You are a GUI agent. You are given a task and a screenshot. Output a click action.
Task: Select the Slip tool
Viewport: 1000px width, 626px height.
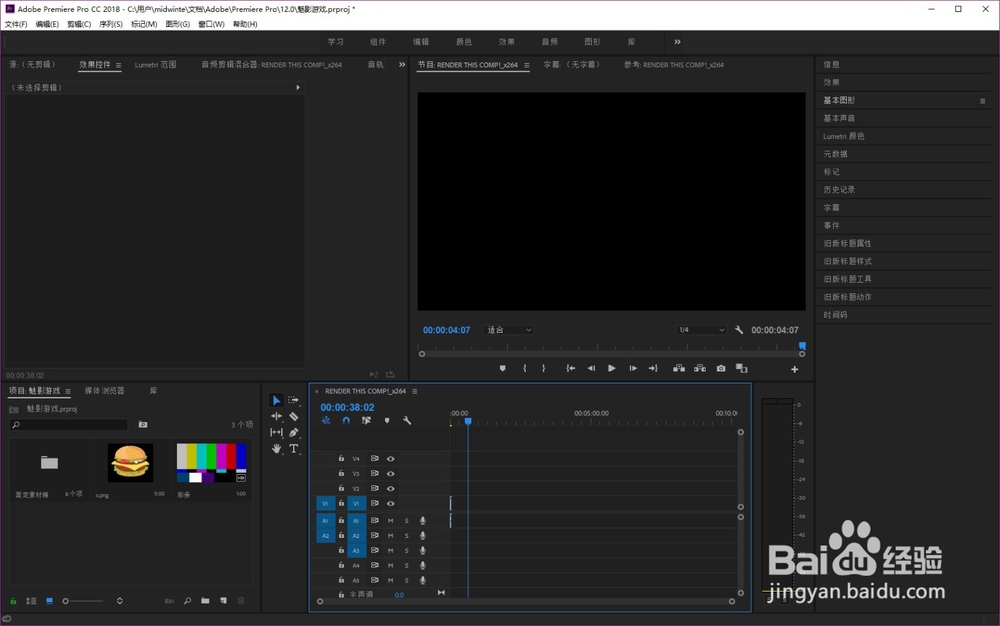point(276,432)
